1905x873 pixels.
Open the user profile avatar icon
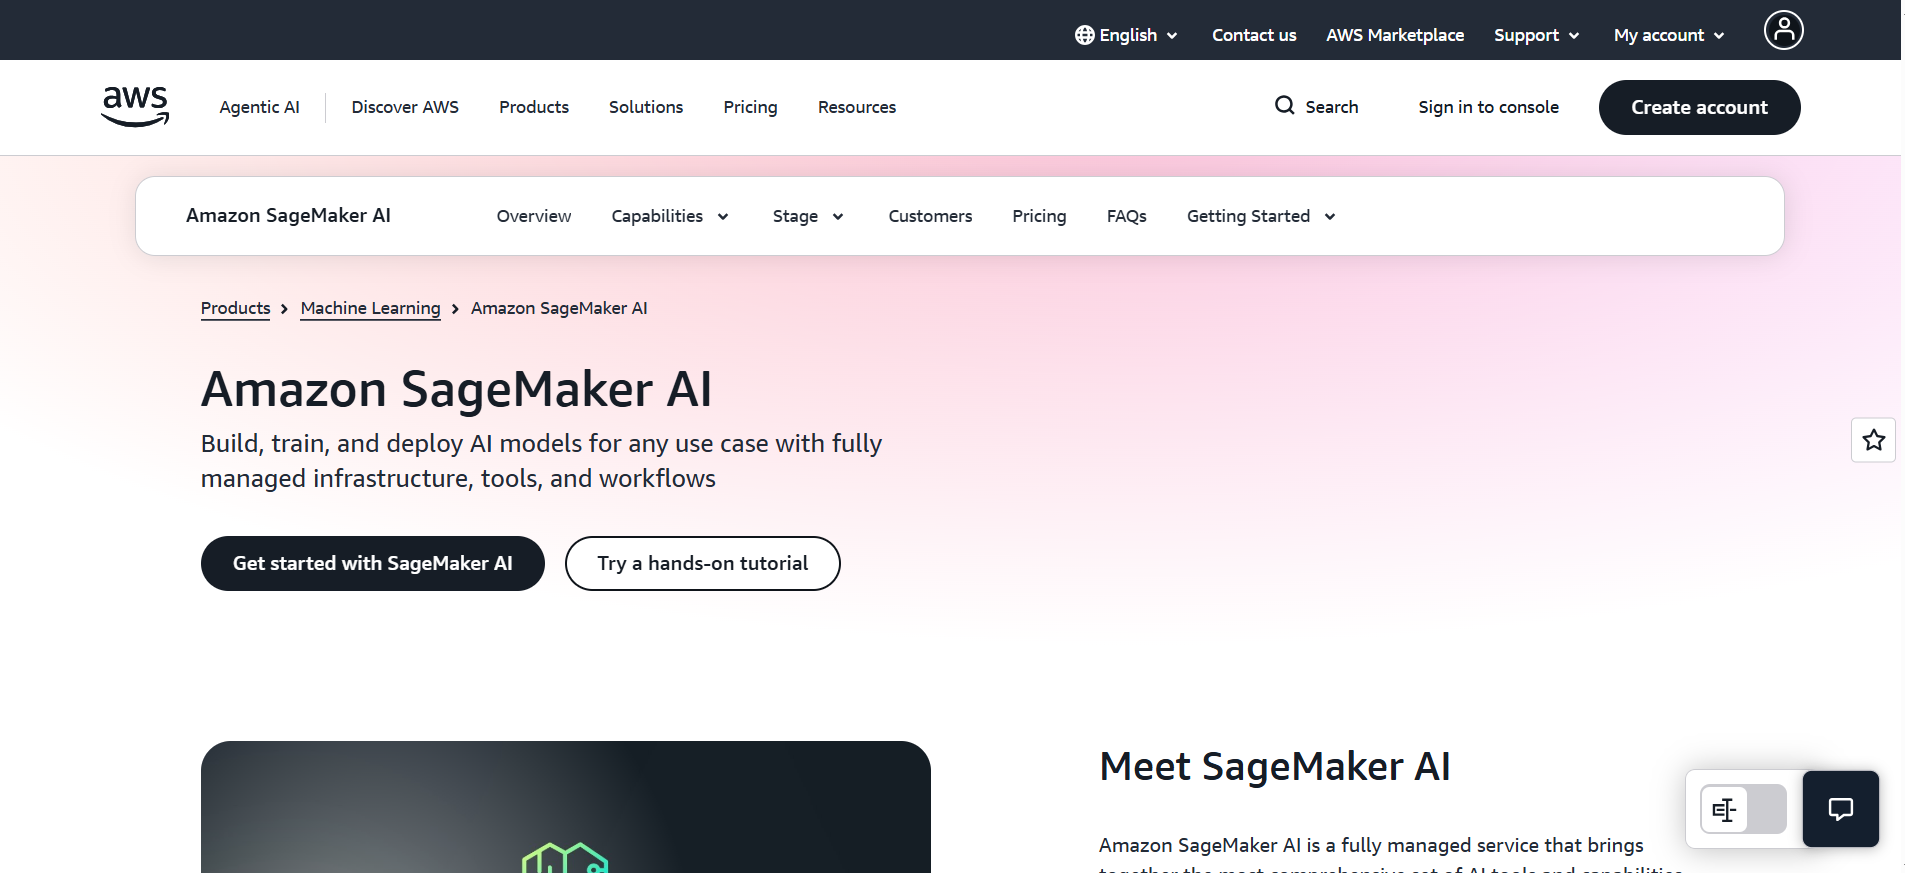pyautogui.click(x=1783, y=30)
